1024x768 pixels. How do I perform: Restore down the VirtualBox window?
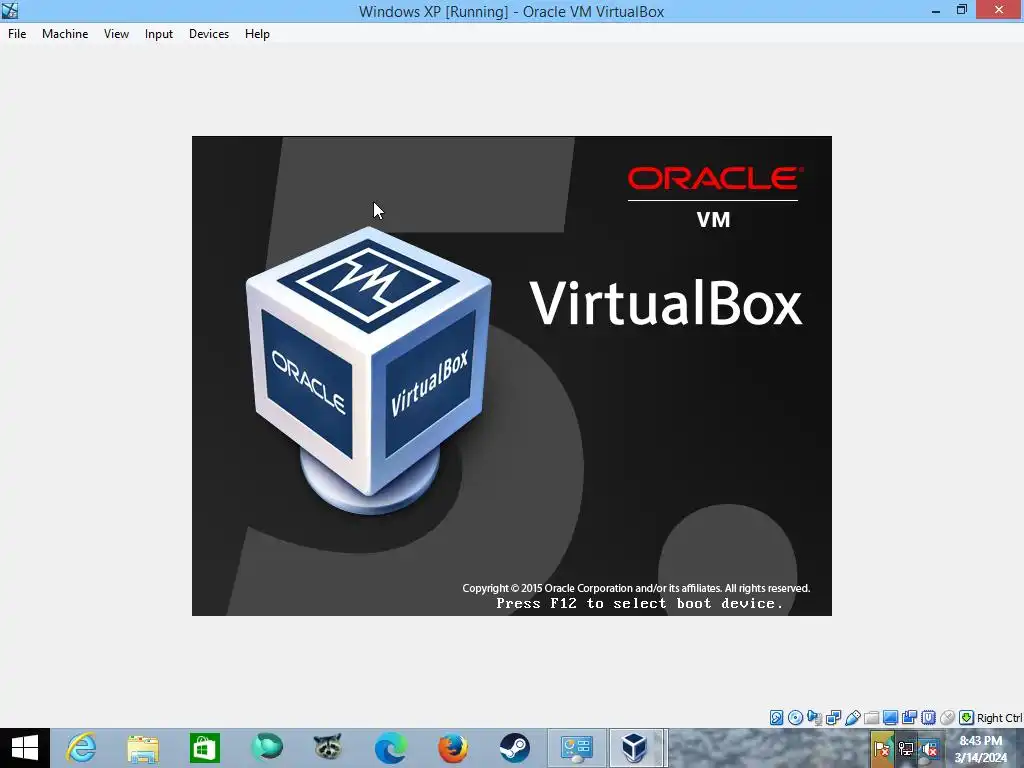coord(961,10)
